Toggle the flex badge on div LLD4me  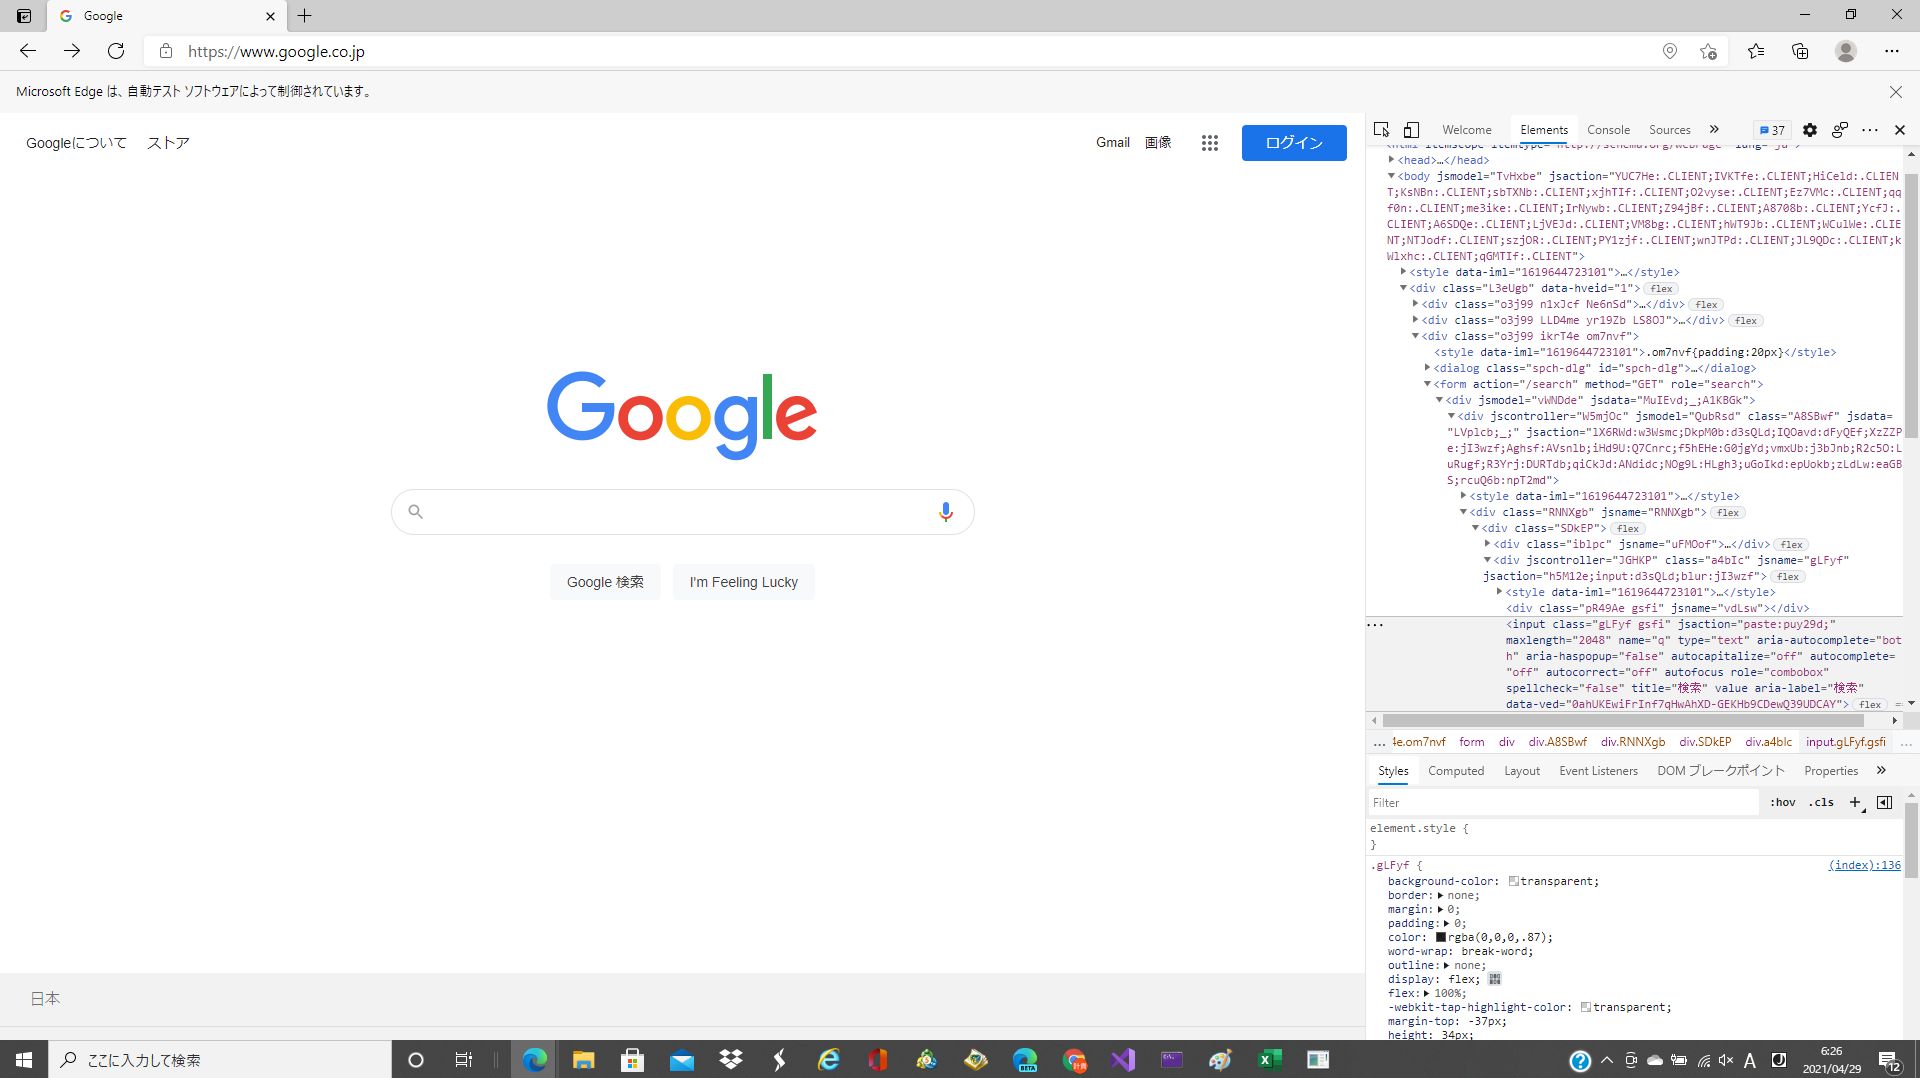[1746, 321]
